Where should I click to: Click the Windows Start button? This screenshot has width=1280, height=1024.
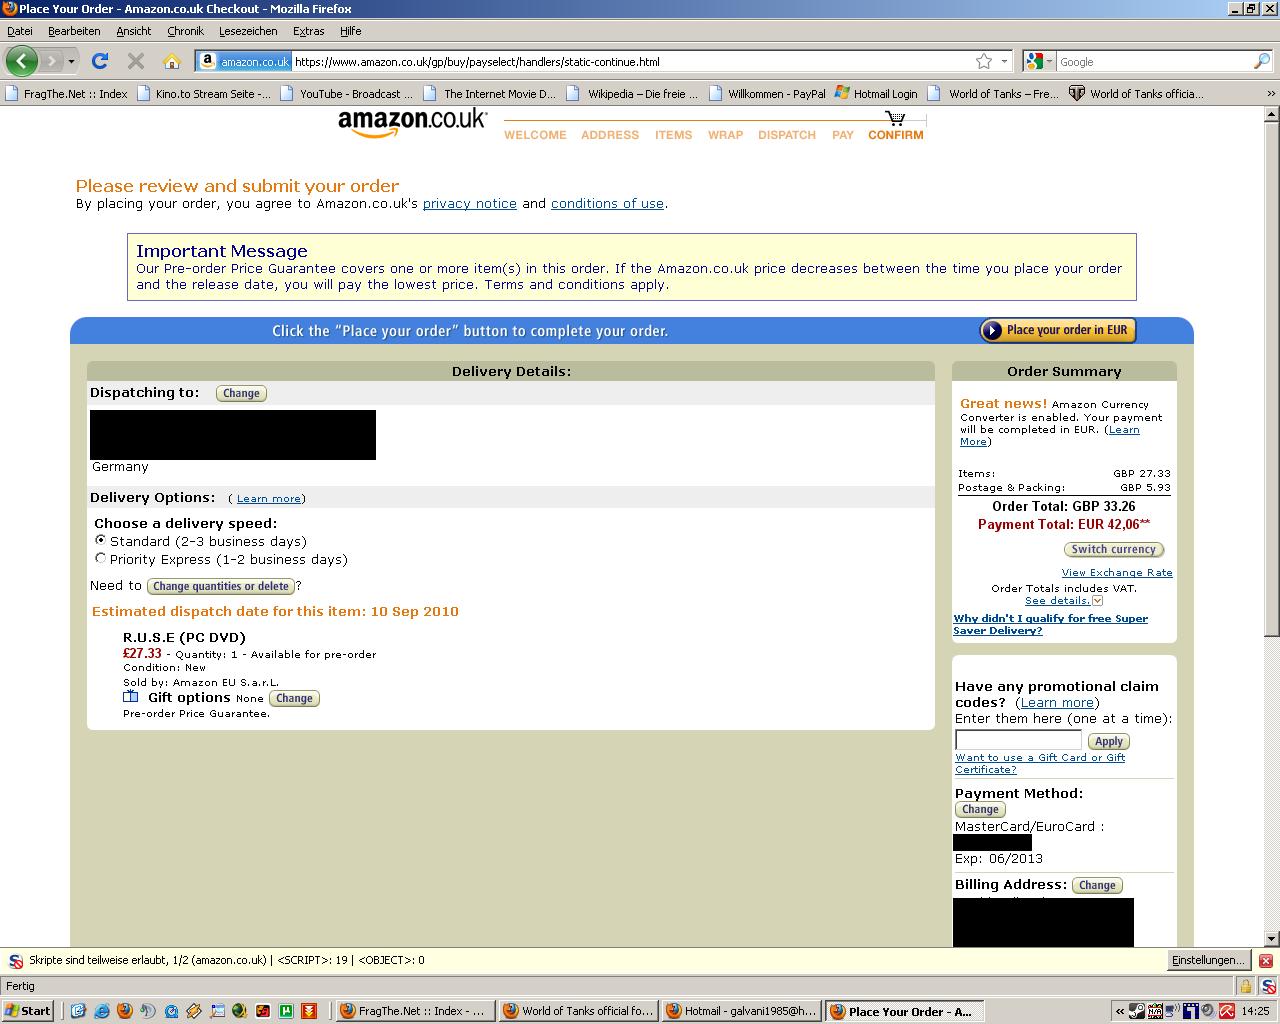point(28,1011)
